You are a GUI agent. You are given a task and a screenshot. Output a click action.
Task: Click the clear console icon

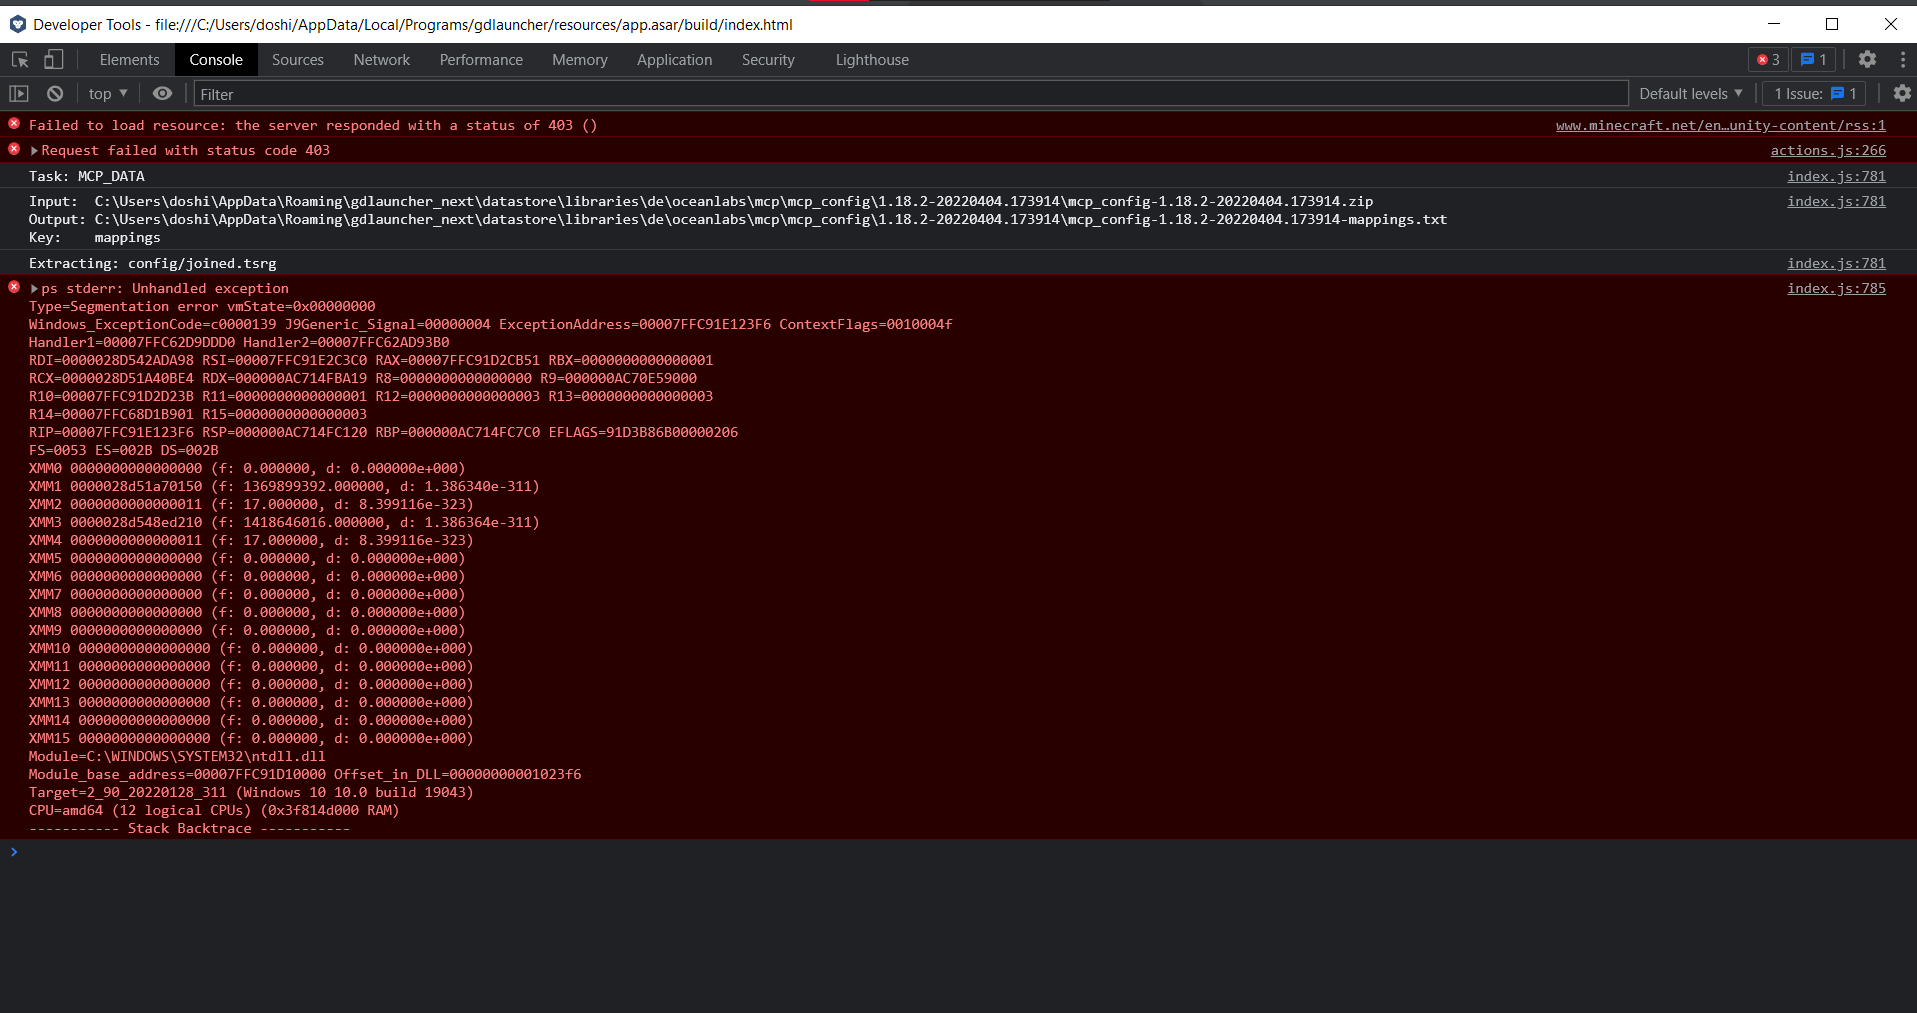click(55, 93)
